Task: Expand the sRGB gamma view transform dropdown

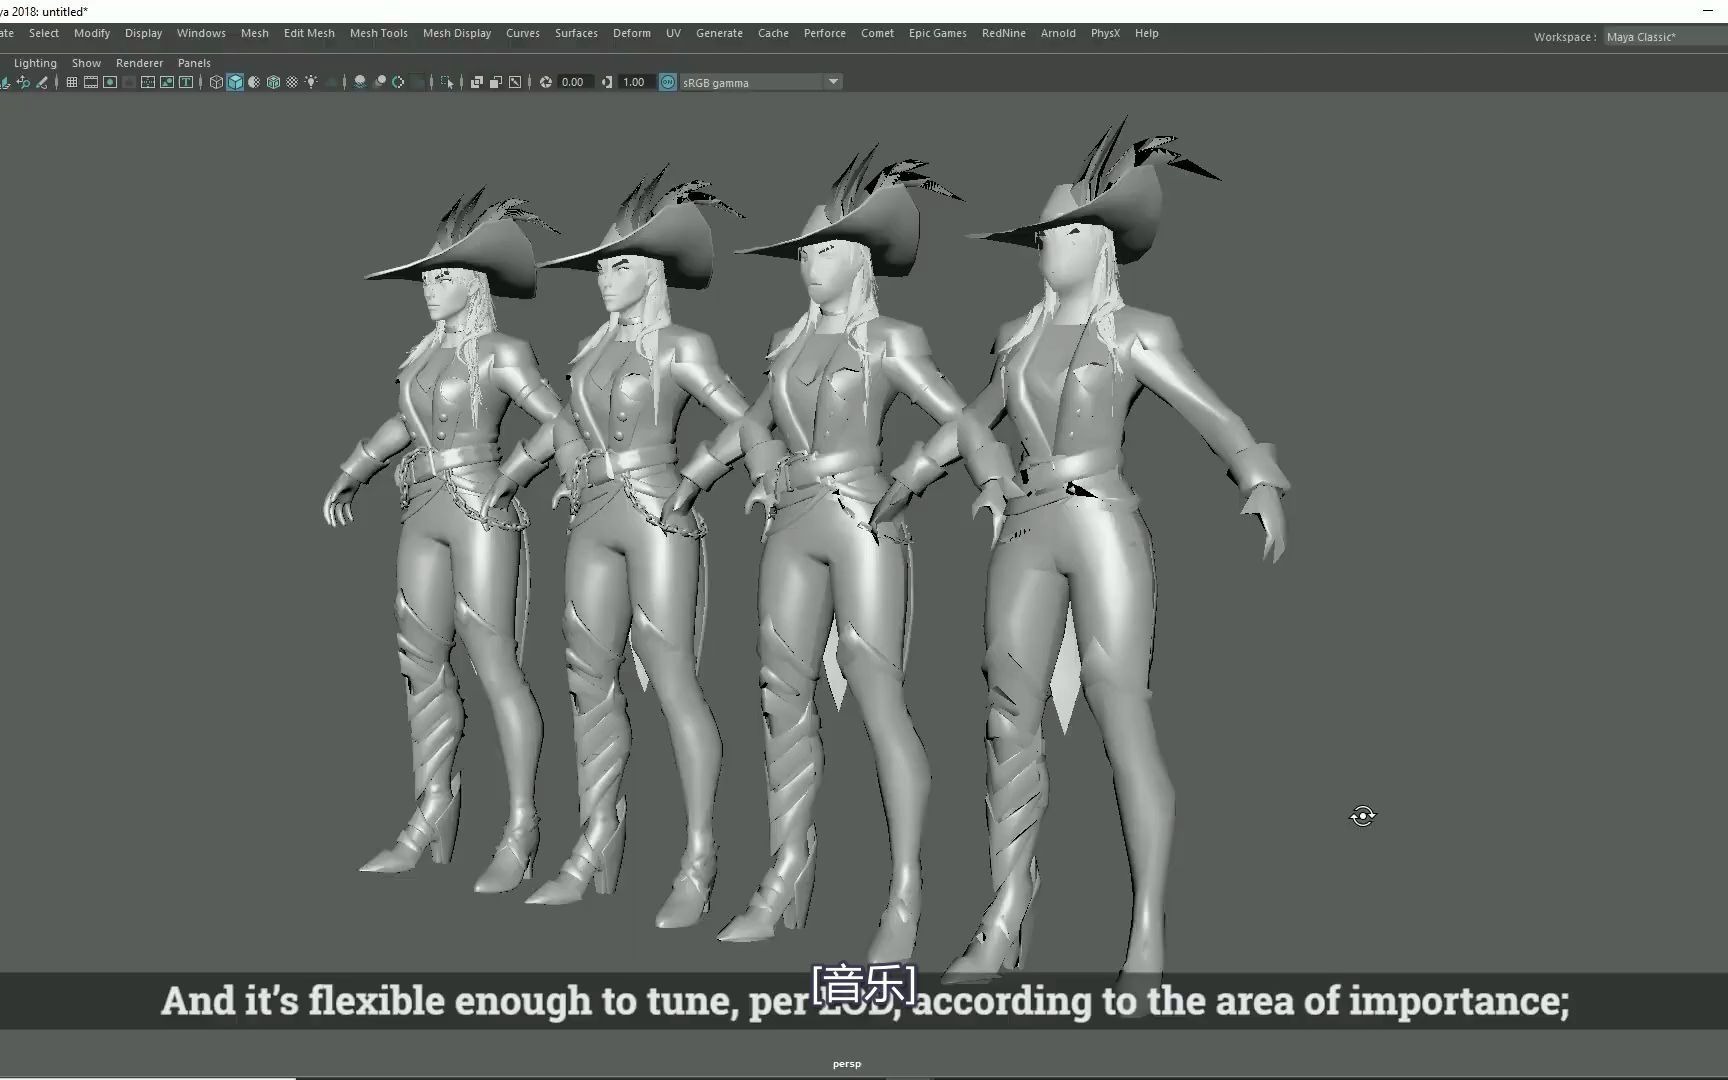Action: [833, 82]
